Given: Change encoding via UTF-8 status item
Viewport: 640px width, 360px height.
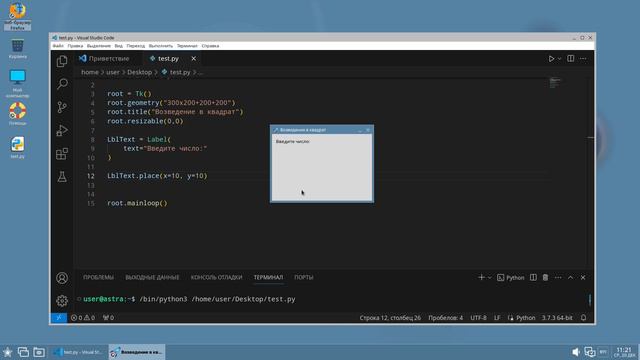Looking at the screenshot, I should pyautogui.click(x=478, y=318).
